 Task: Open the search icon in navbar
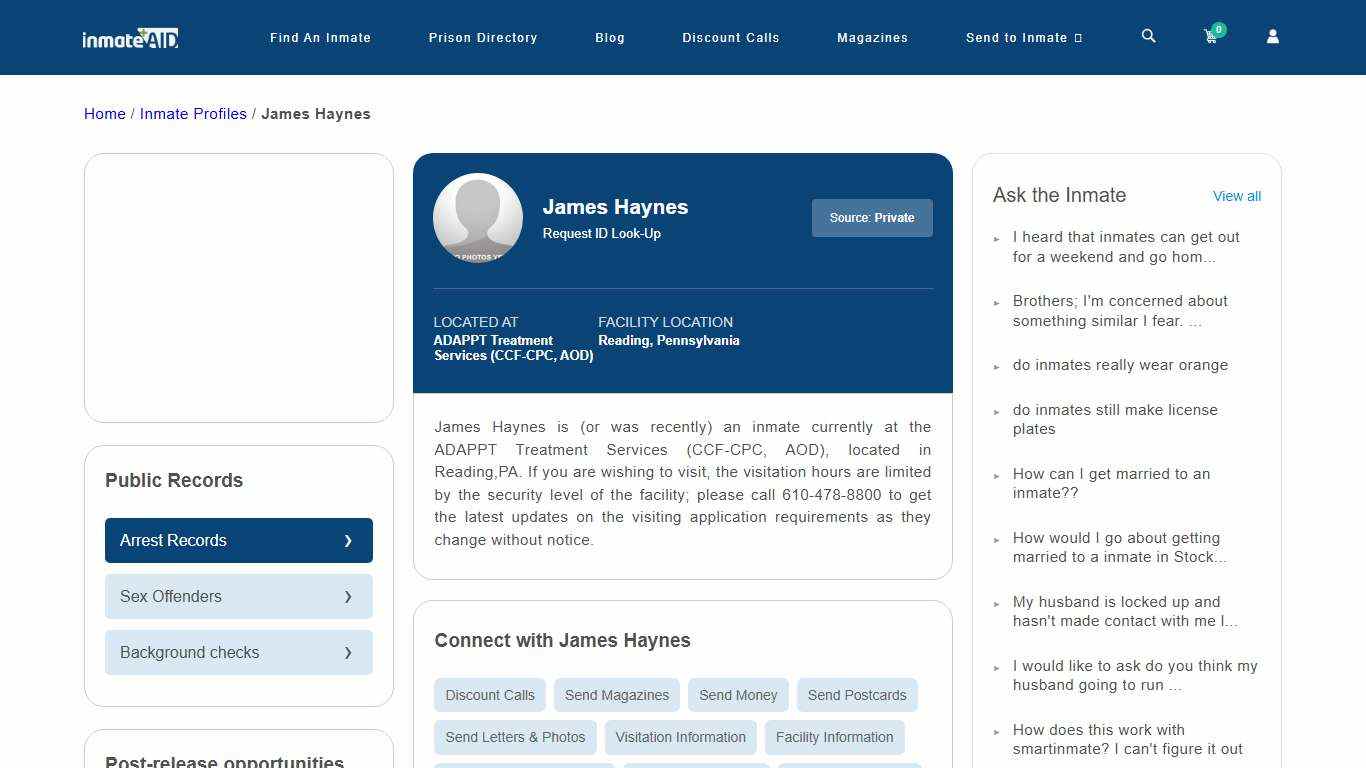pos(1147,36)
